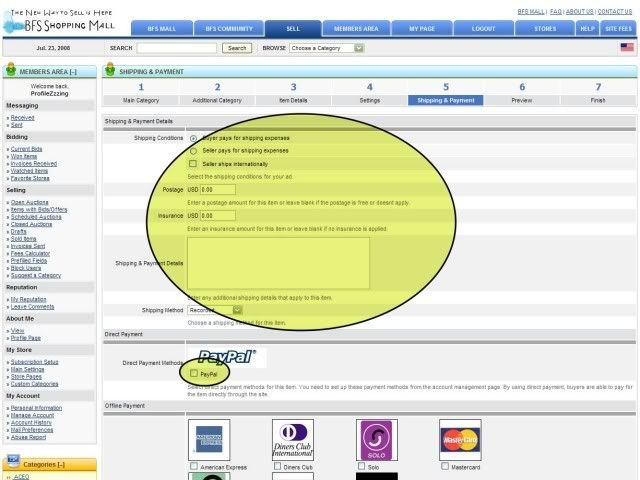
Task: Tick the Solo checkbox
Action: [361, 466]
